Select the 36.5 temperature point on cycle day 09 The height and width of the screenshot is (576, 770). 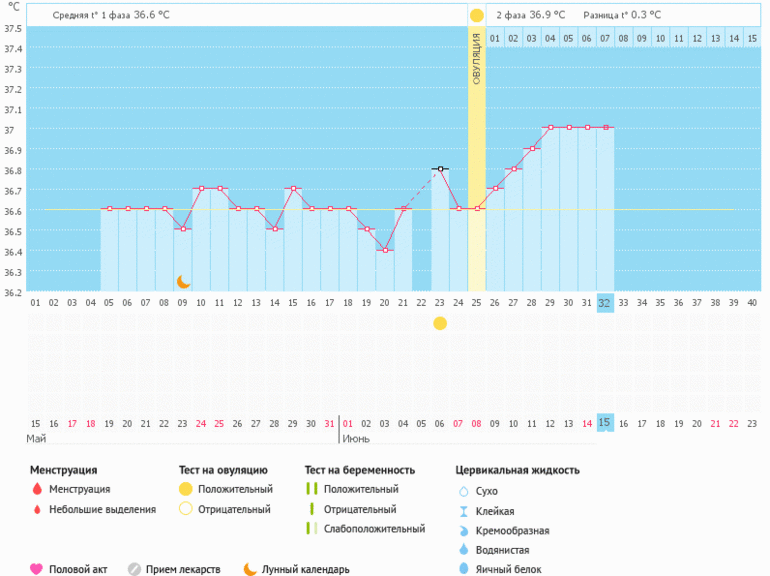[183, 229]
